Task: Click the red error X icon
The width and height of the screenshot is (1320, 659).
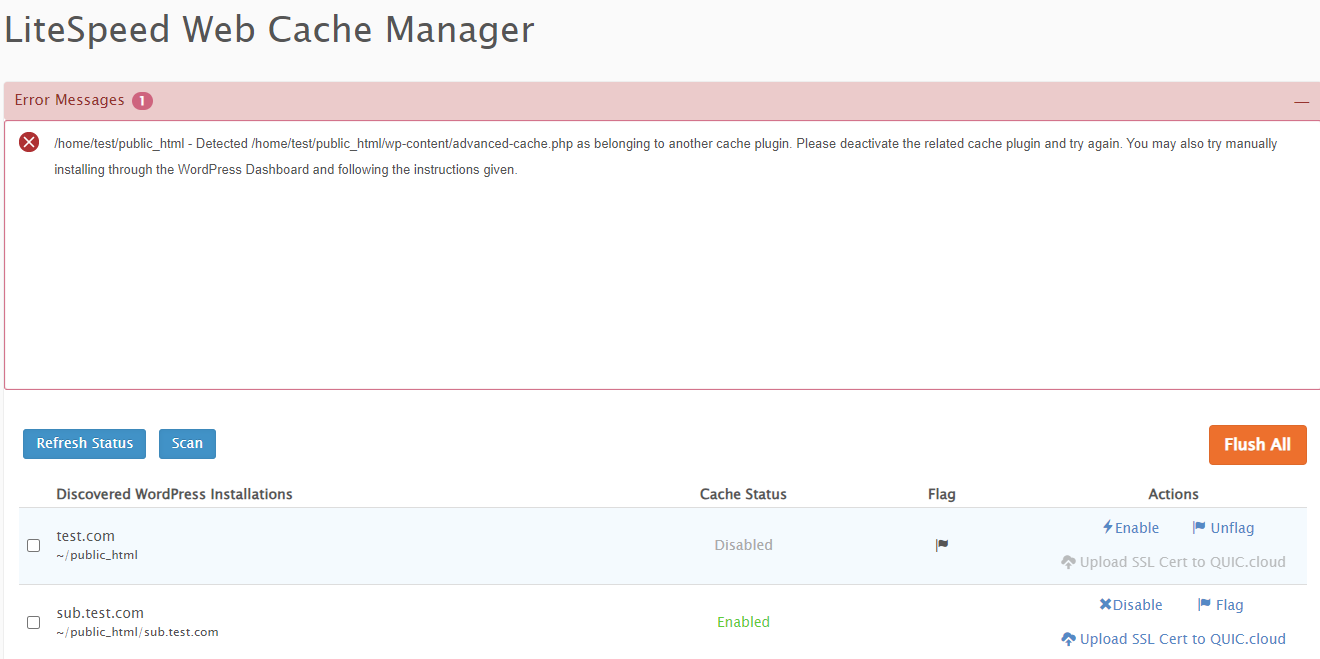Action: point(29,142)
